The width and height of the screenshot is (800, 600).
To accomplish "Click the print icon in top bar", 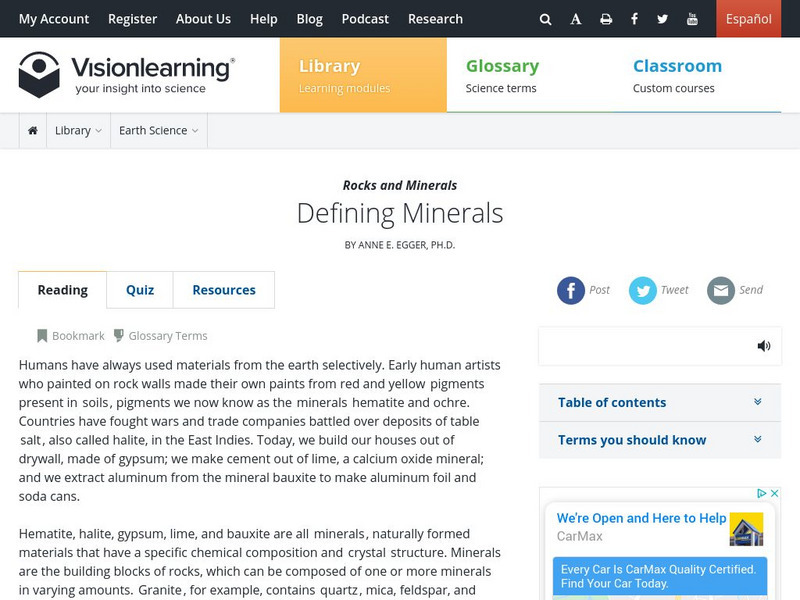I will tap(606, 19).
